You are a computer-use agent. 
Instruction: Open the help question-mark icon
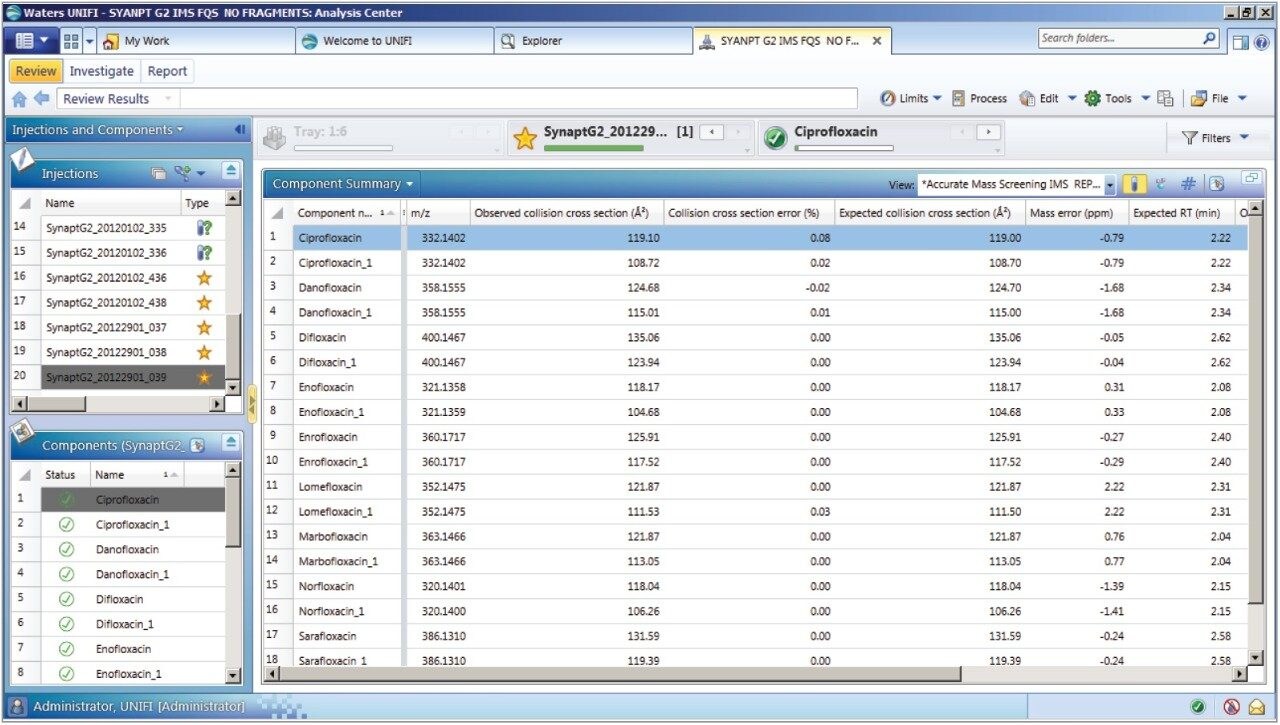point(1261,42)
